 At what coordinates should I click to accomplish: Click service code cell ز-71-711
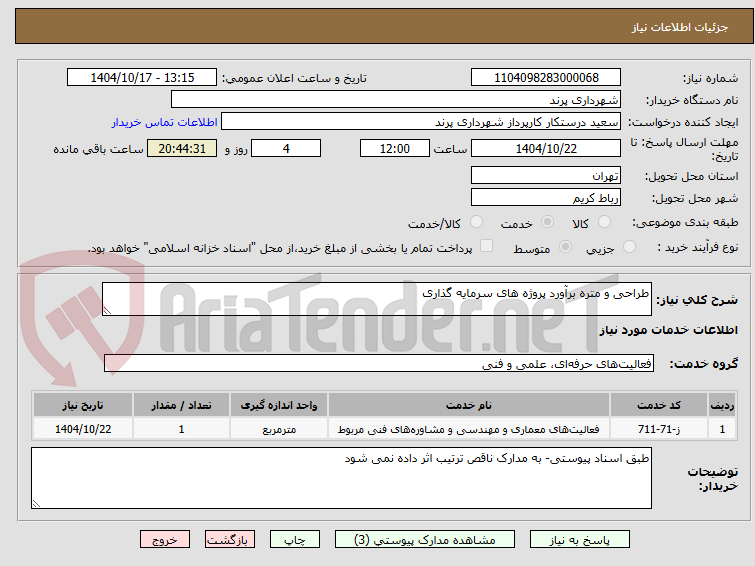pos(659,429)
